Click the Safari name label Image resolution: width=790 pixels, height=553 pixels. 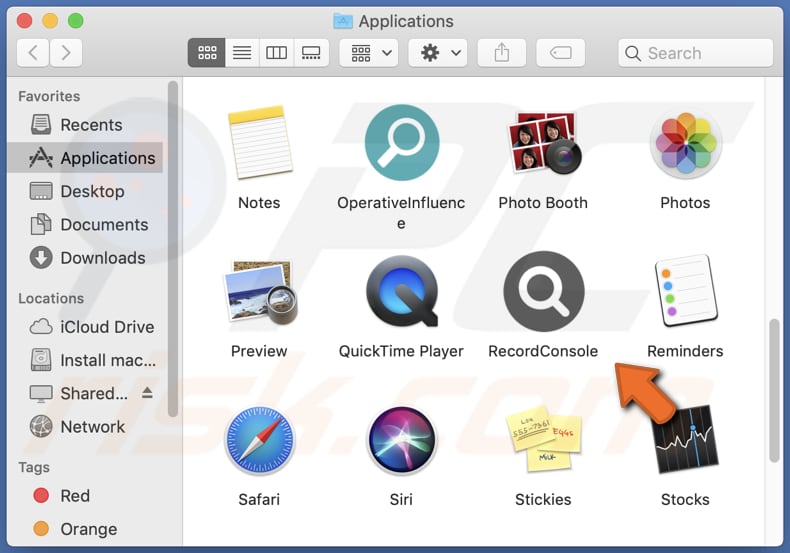click(x=259, y=499)
